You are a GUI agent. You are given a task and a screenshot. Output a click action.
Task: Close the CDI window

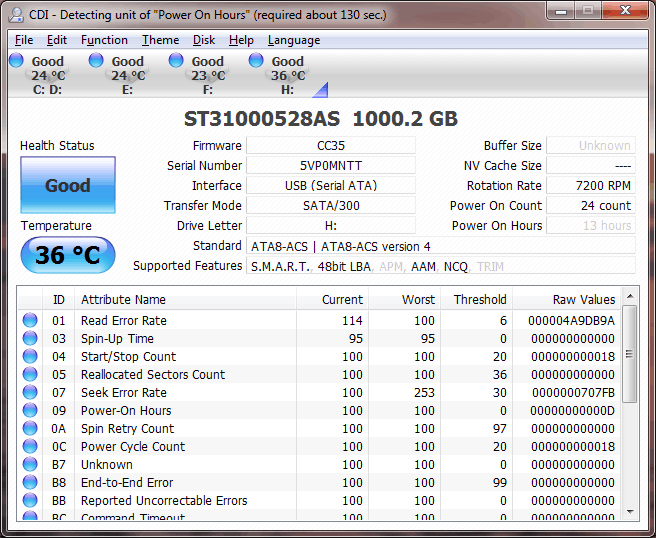tap(625, 10)
